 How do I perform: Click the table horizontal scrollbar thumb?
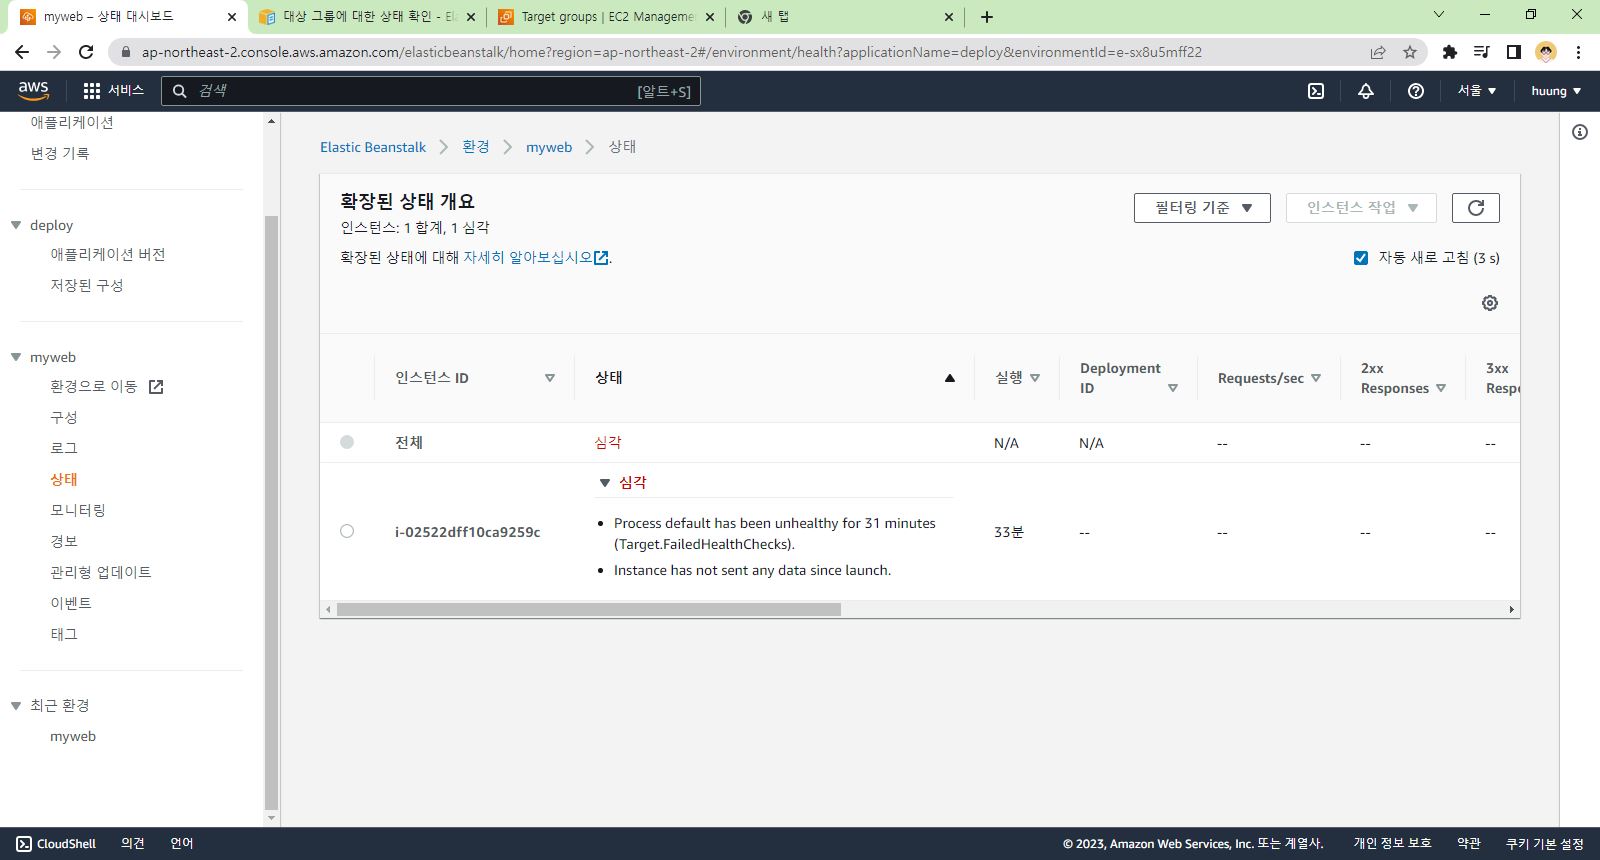[x=589, y=609]
